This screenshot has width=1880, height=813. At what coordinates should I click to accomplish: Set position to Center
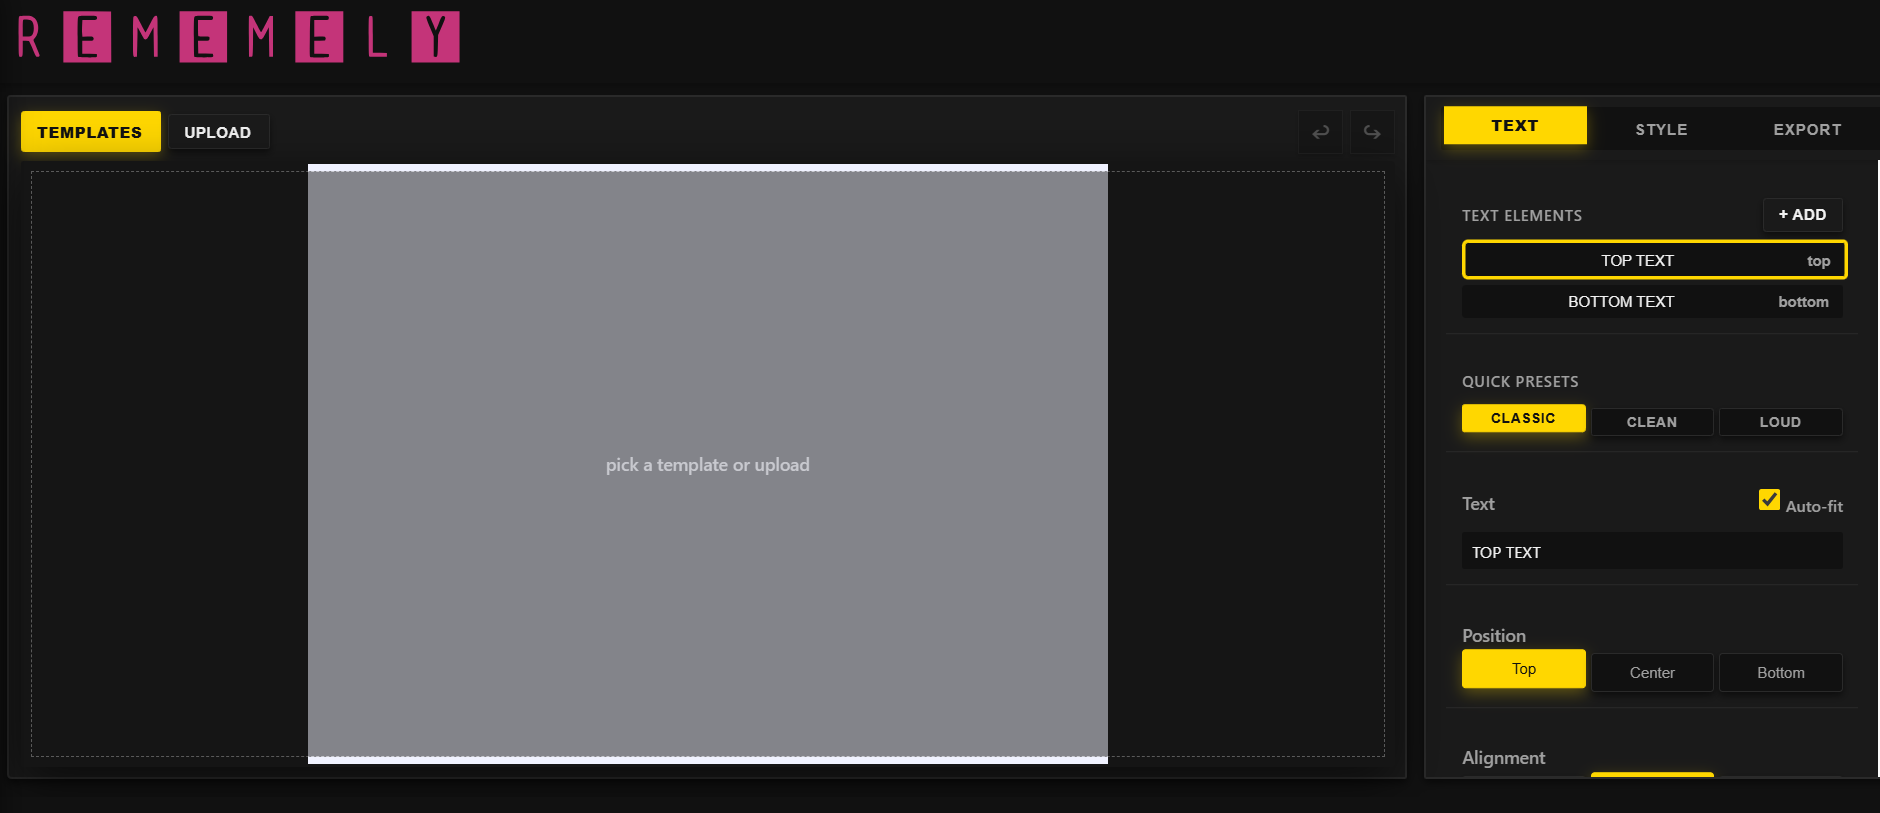click(x=1652, y=672)
